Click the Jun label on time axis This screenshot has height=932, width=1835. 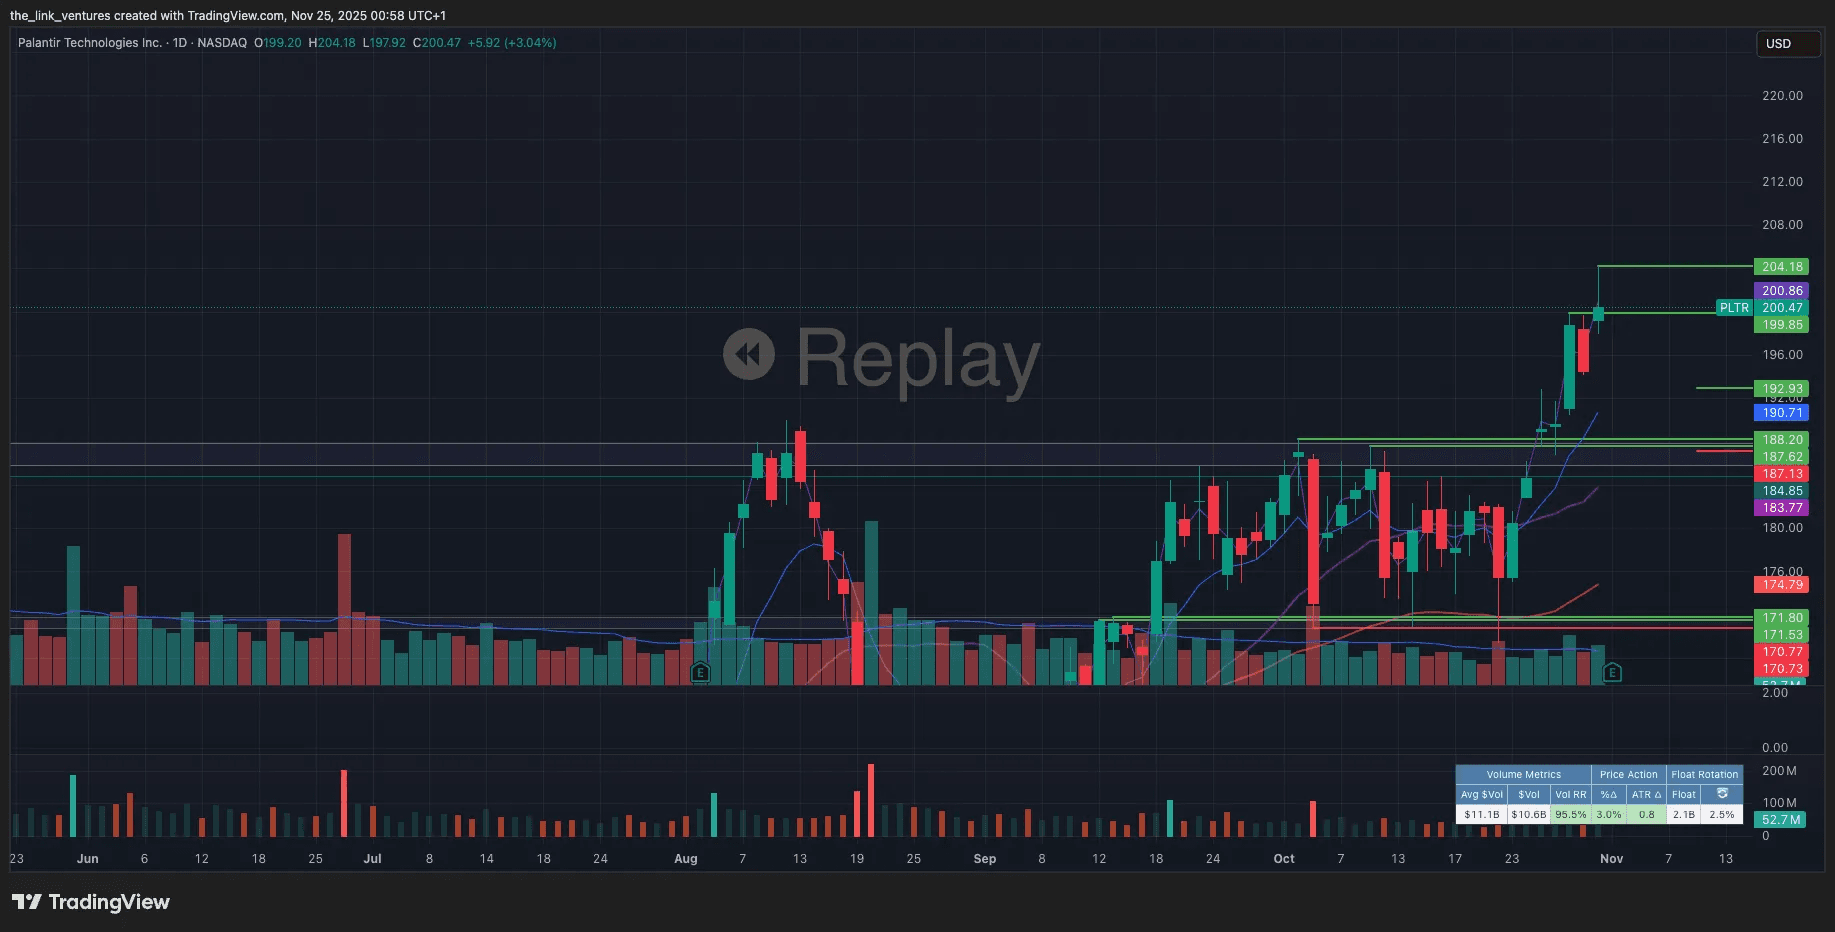coord(88,859)
